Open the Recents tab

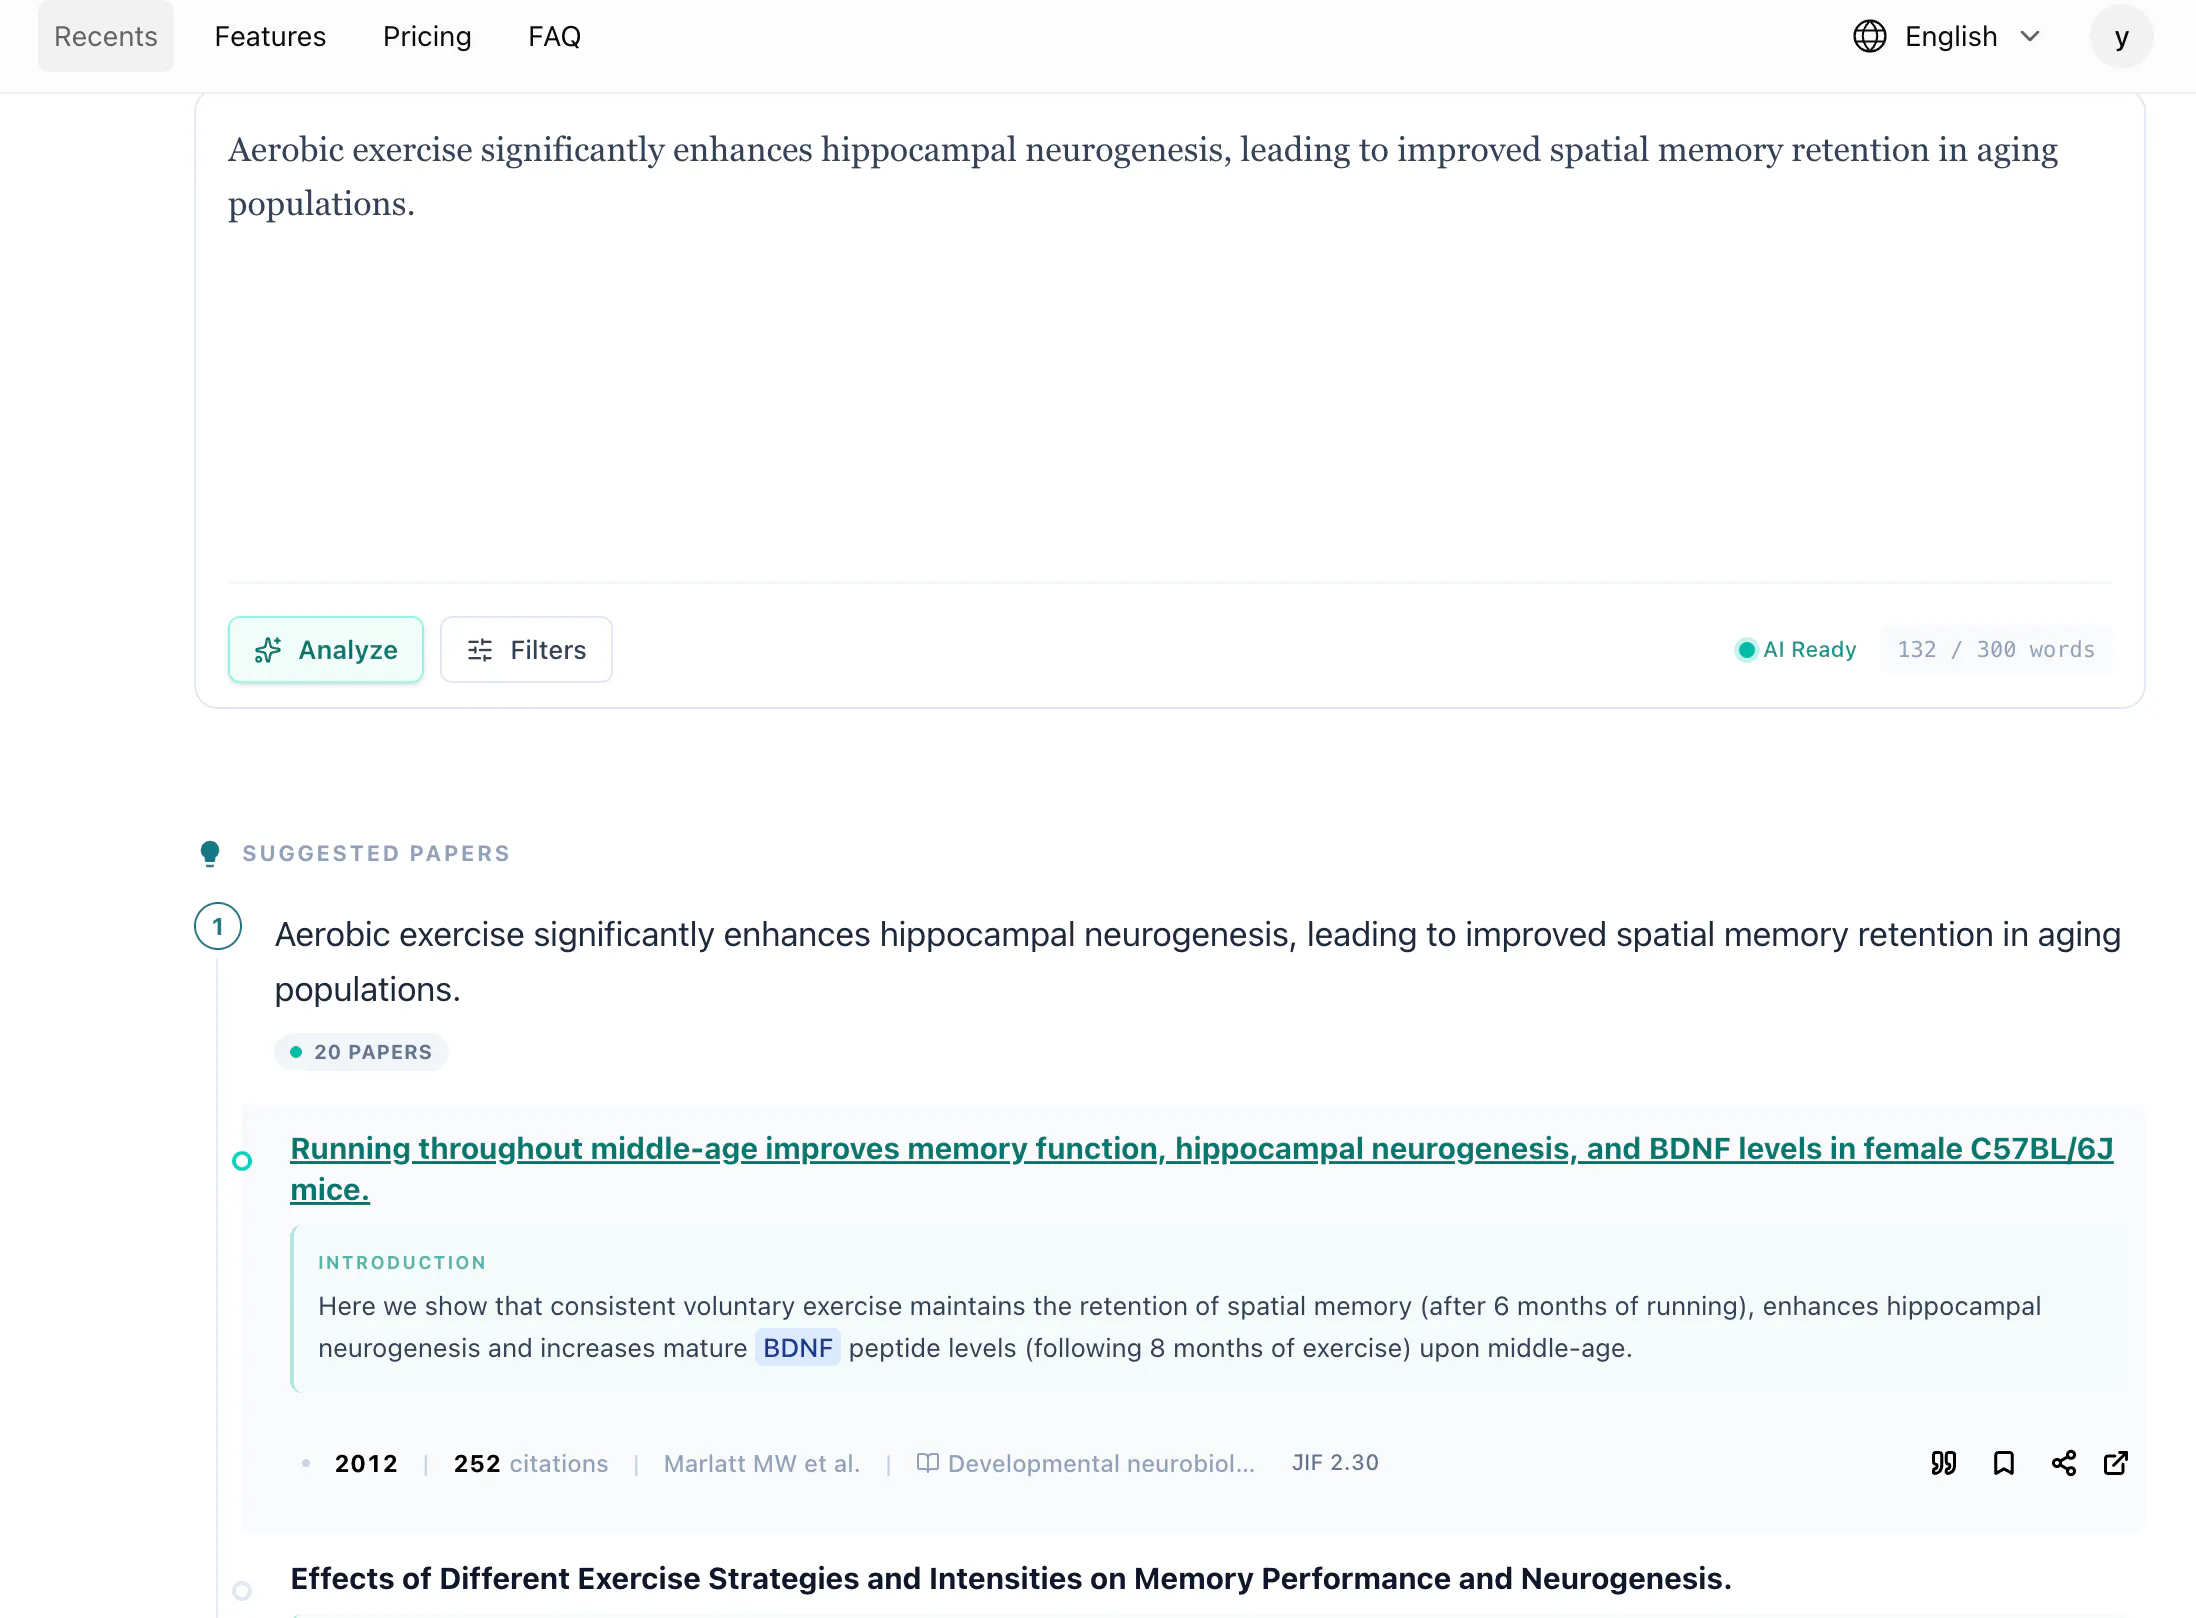tap(105, 37)
